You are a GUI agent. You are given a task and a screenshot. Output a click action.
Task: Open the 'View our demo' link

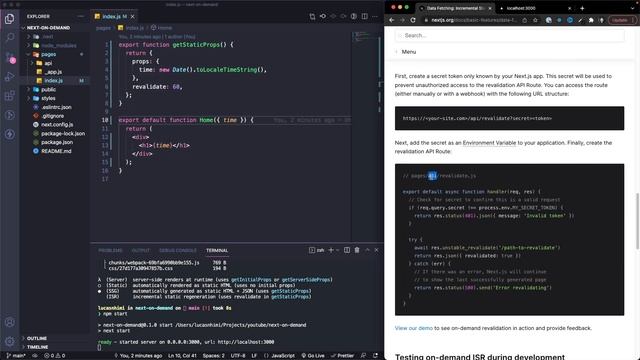413,328
